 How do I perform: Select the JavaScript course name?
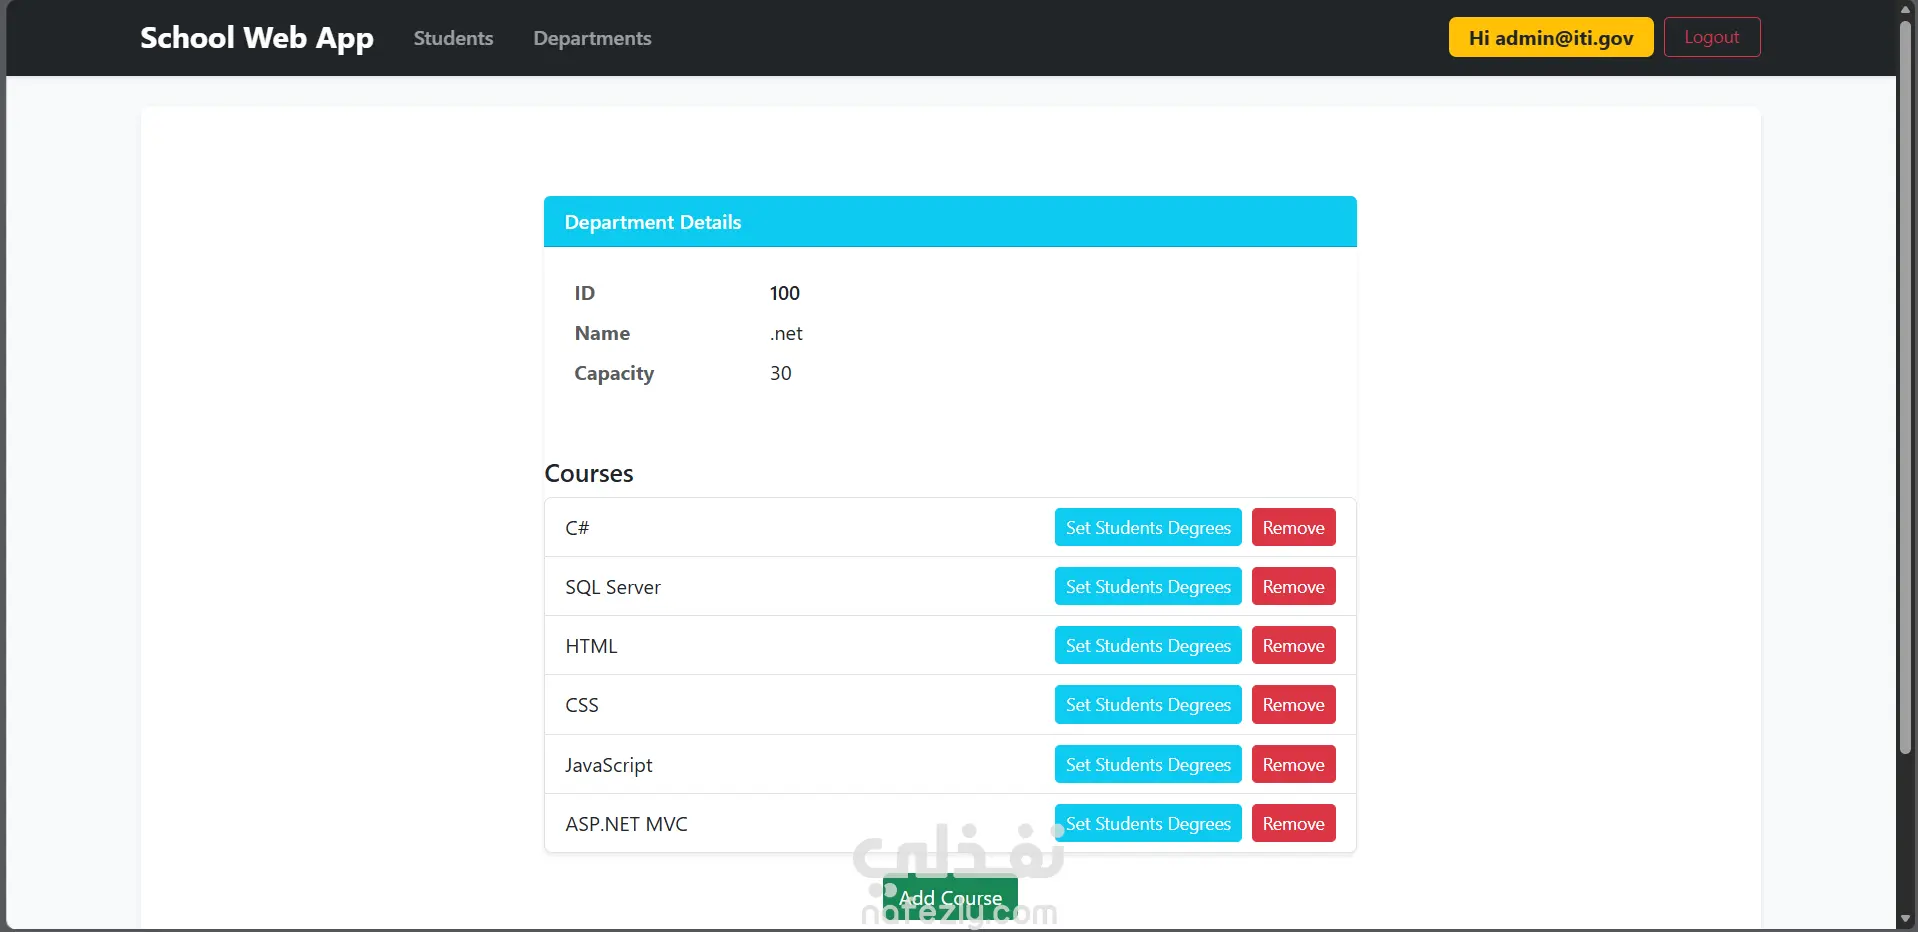click(x=608, y=765)
